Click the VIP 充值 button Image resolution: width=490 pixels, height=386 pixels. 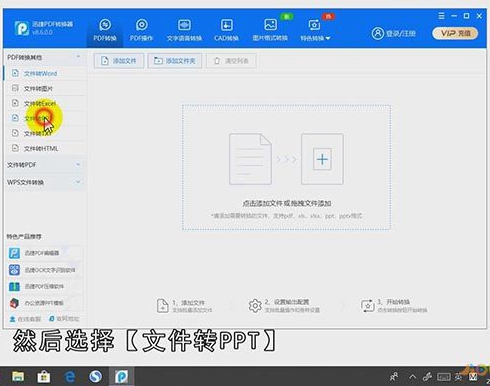click(x=455, y=33)
